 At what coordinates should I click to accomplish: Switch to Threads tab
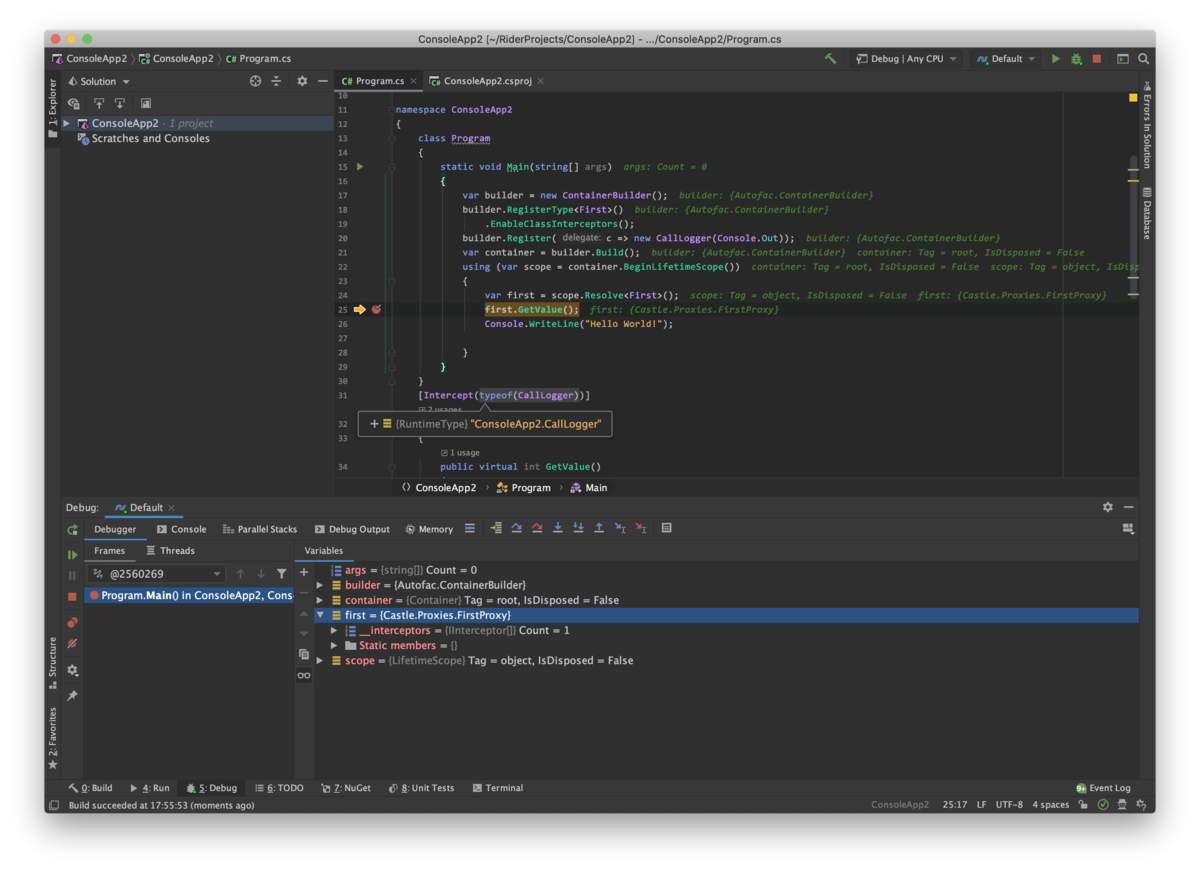[x=170, y=551]
